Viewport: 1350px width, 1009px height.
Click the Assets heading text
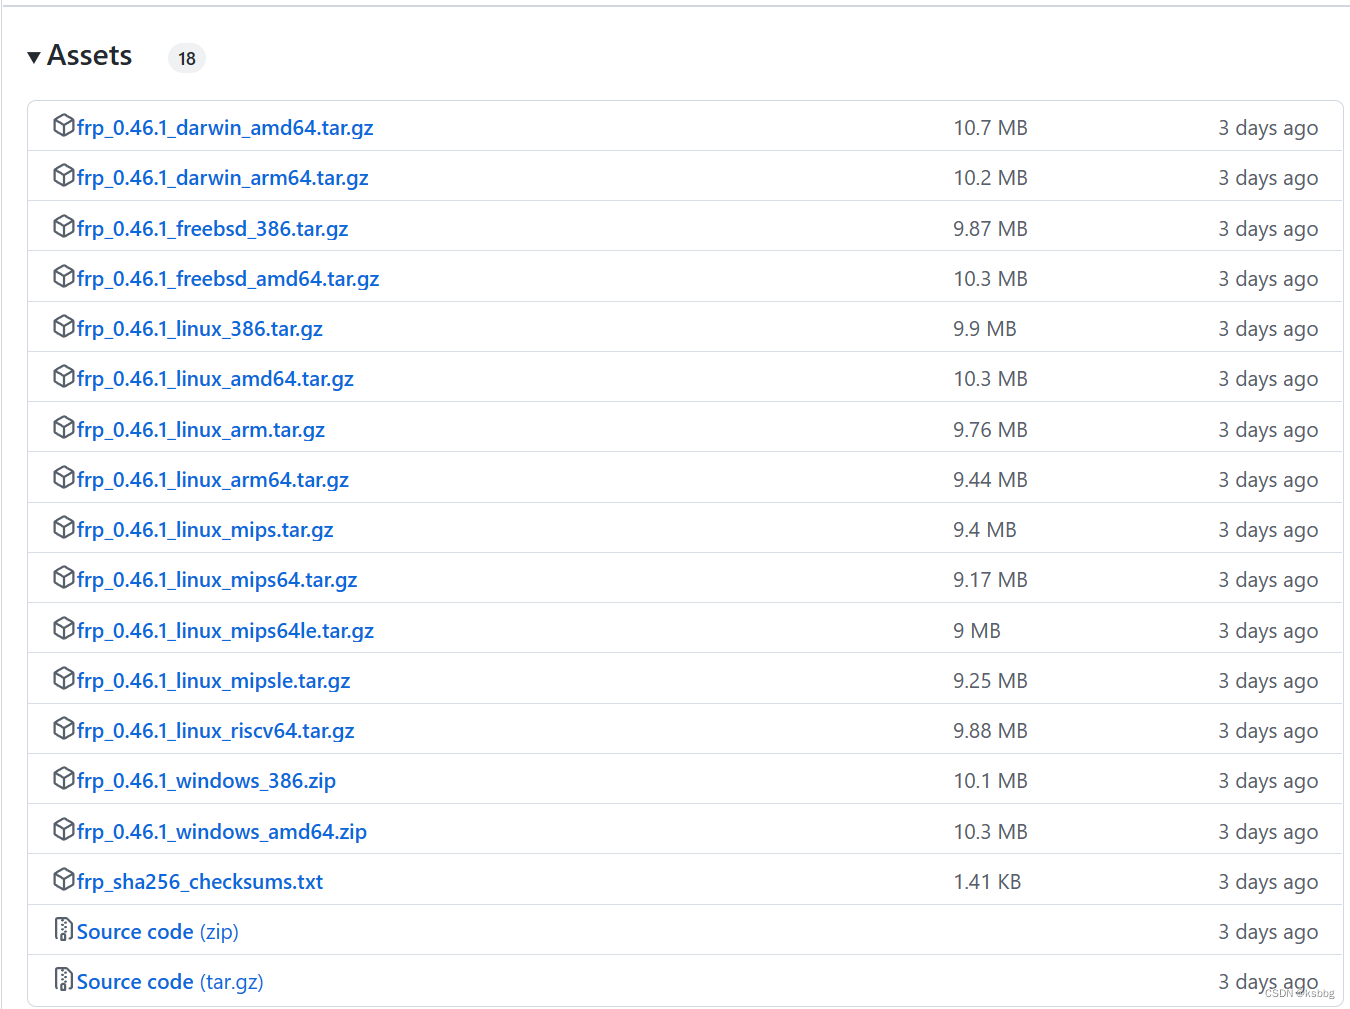point(90,56)
